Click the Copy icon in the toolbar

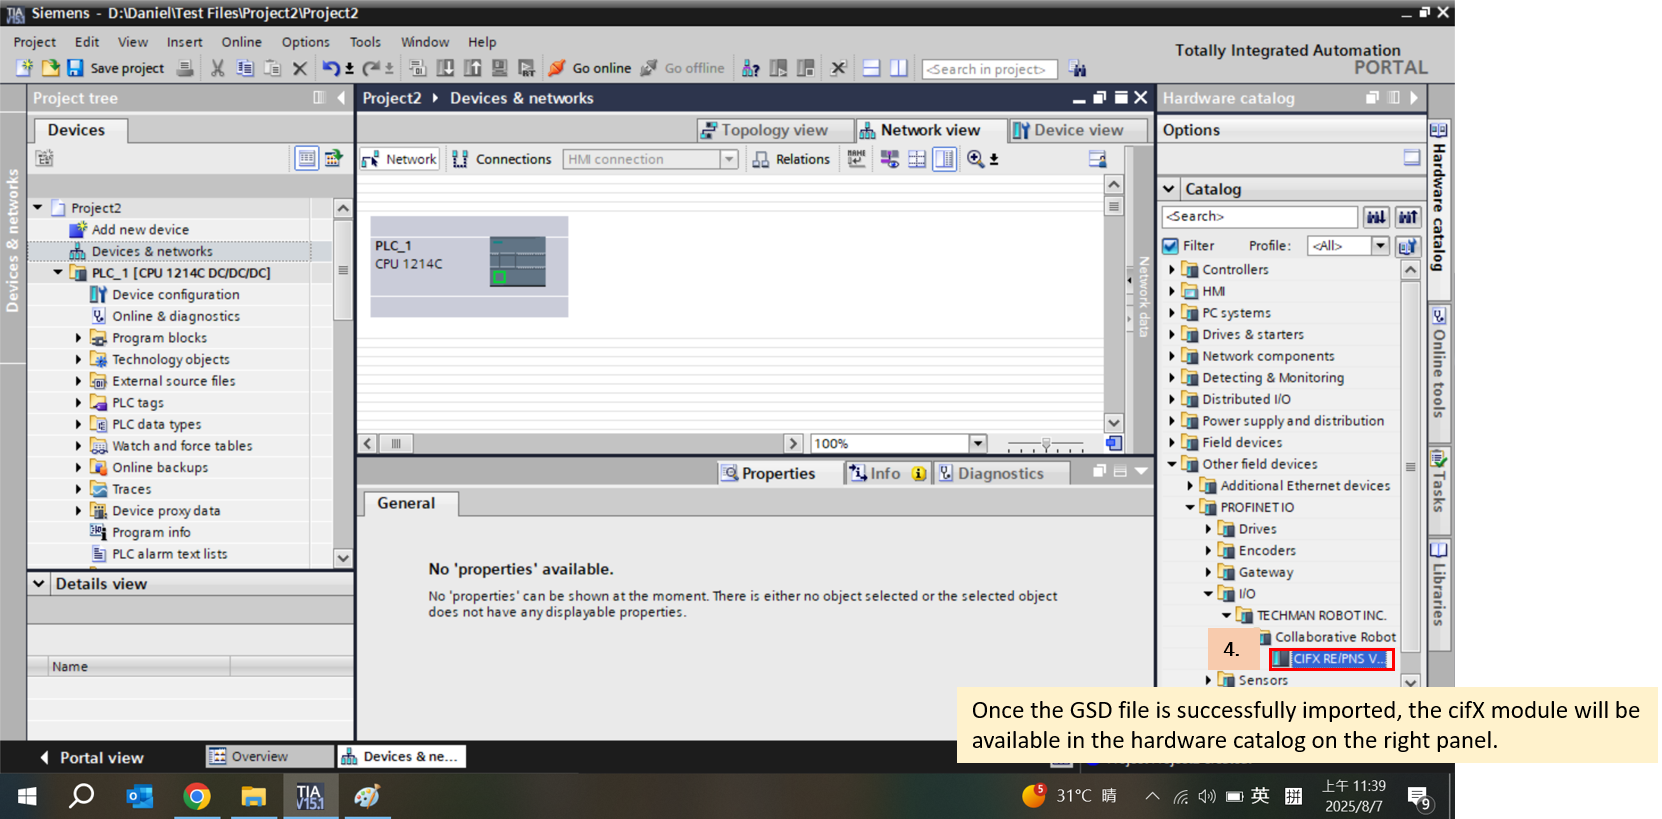(x=245, y=68)
